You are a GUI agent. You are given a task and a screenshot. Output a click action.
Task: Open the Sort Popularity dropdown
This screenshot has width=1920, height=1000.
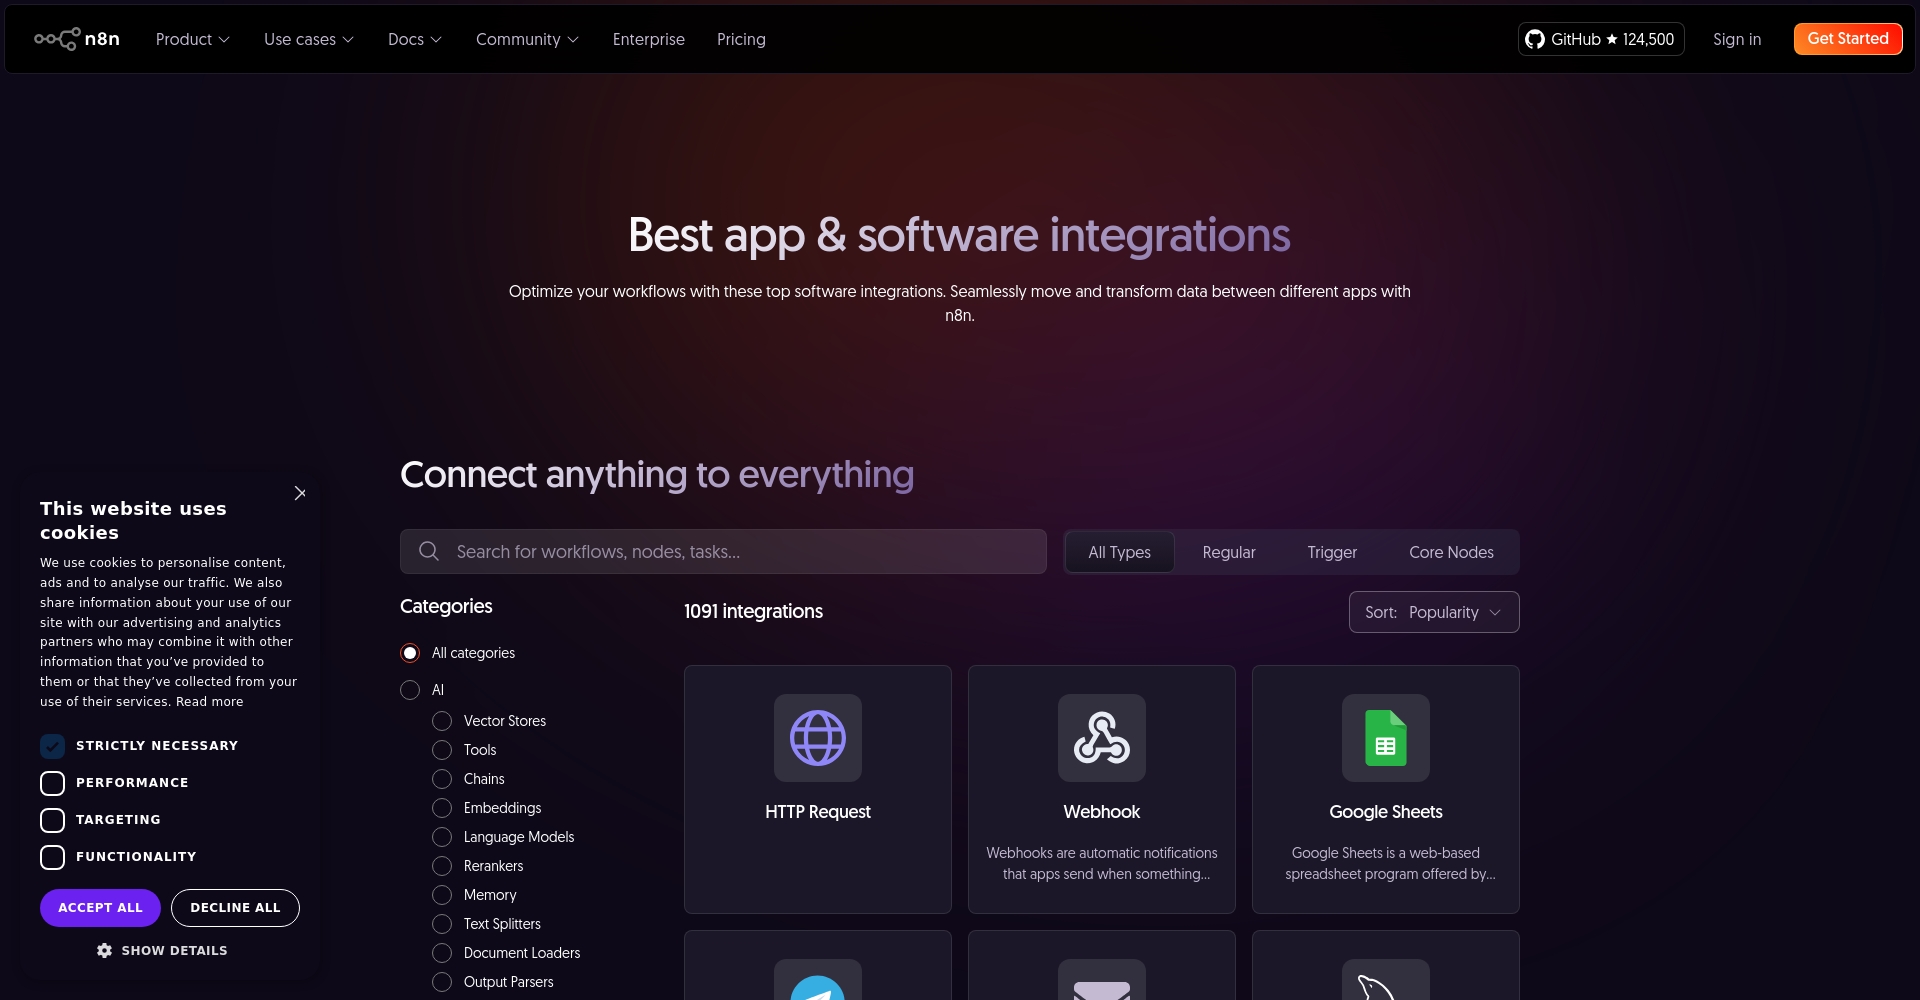[x=1434, y=612]
